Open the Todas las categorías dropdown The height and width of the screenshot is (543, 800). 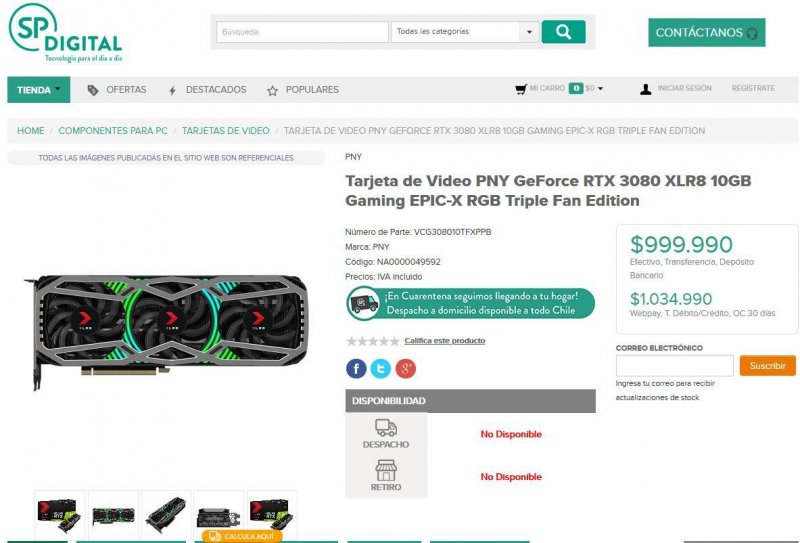465,32
